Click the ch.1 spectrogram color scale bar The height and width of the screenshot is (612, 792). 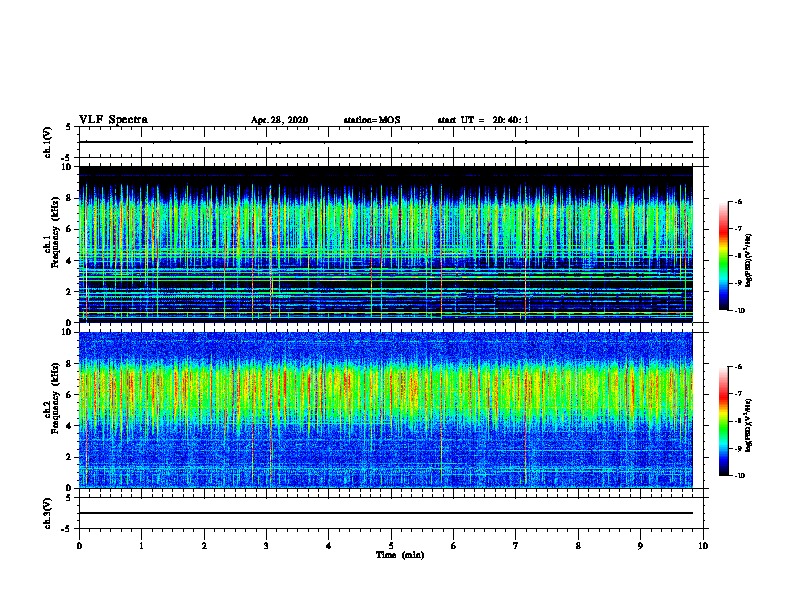pyautogui.click(x=724, y=256)
